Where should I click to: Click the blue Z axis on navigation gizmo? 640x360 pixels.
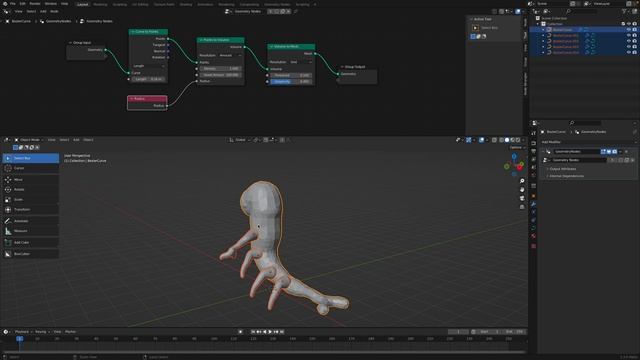[x=514, y=156]
